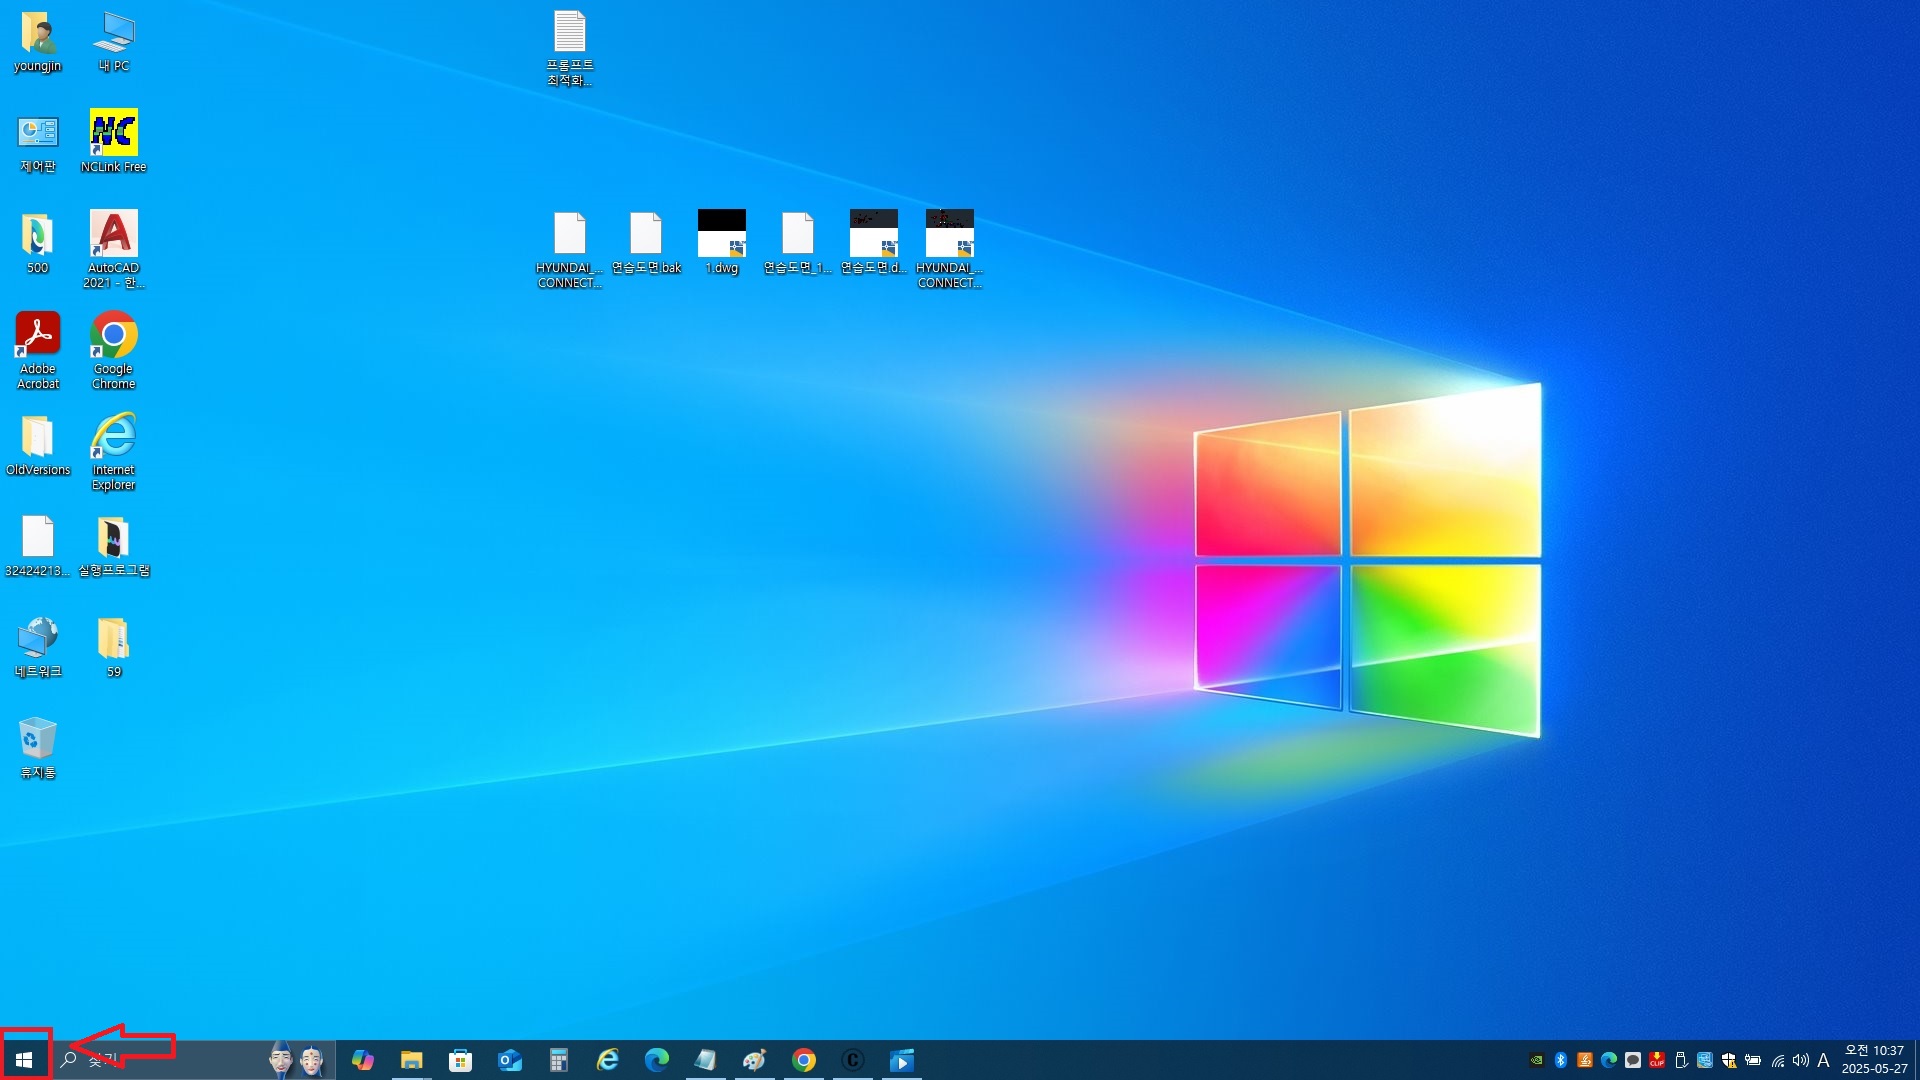The width and height of the screenshot is (1920, 1080).
Task: Open Microsoft Store taskbar icon
Action: pyautogui.click(x=460, y=1059)
